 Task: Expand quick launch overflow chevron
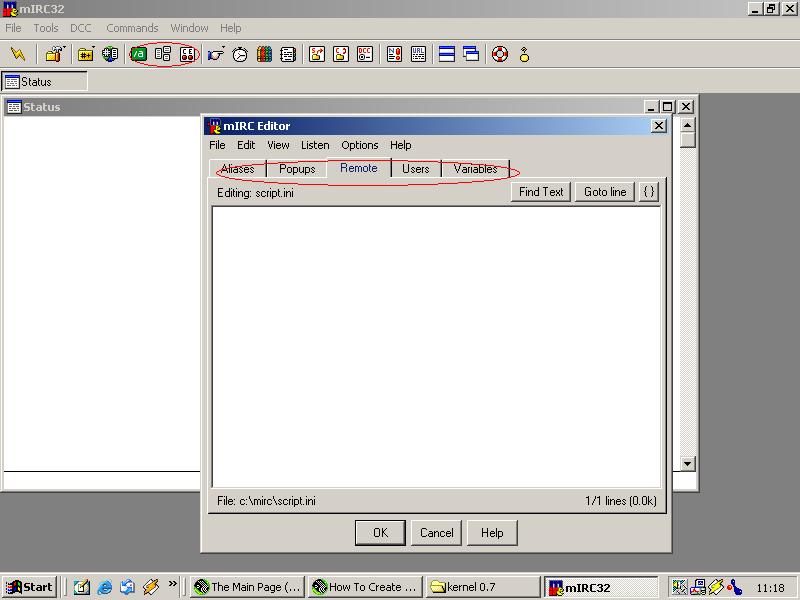click(173, 584)
